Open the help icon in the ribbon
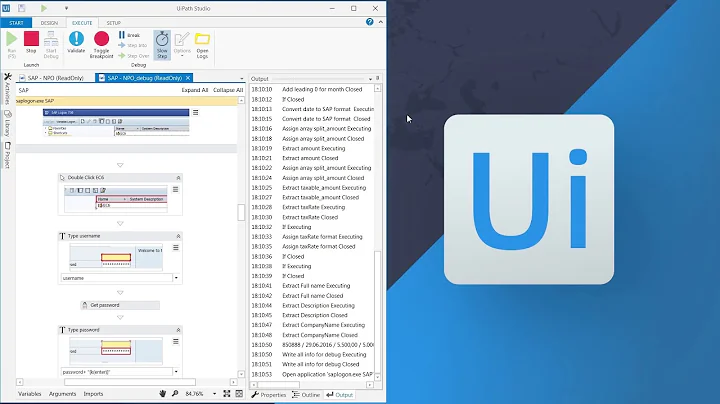This screenshot has width=720, height=404. pyautogui.click(x=370, y=22)
